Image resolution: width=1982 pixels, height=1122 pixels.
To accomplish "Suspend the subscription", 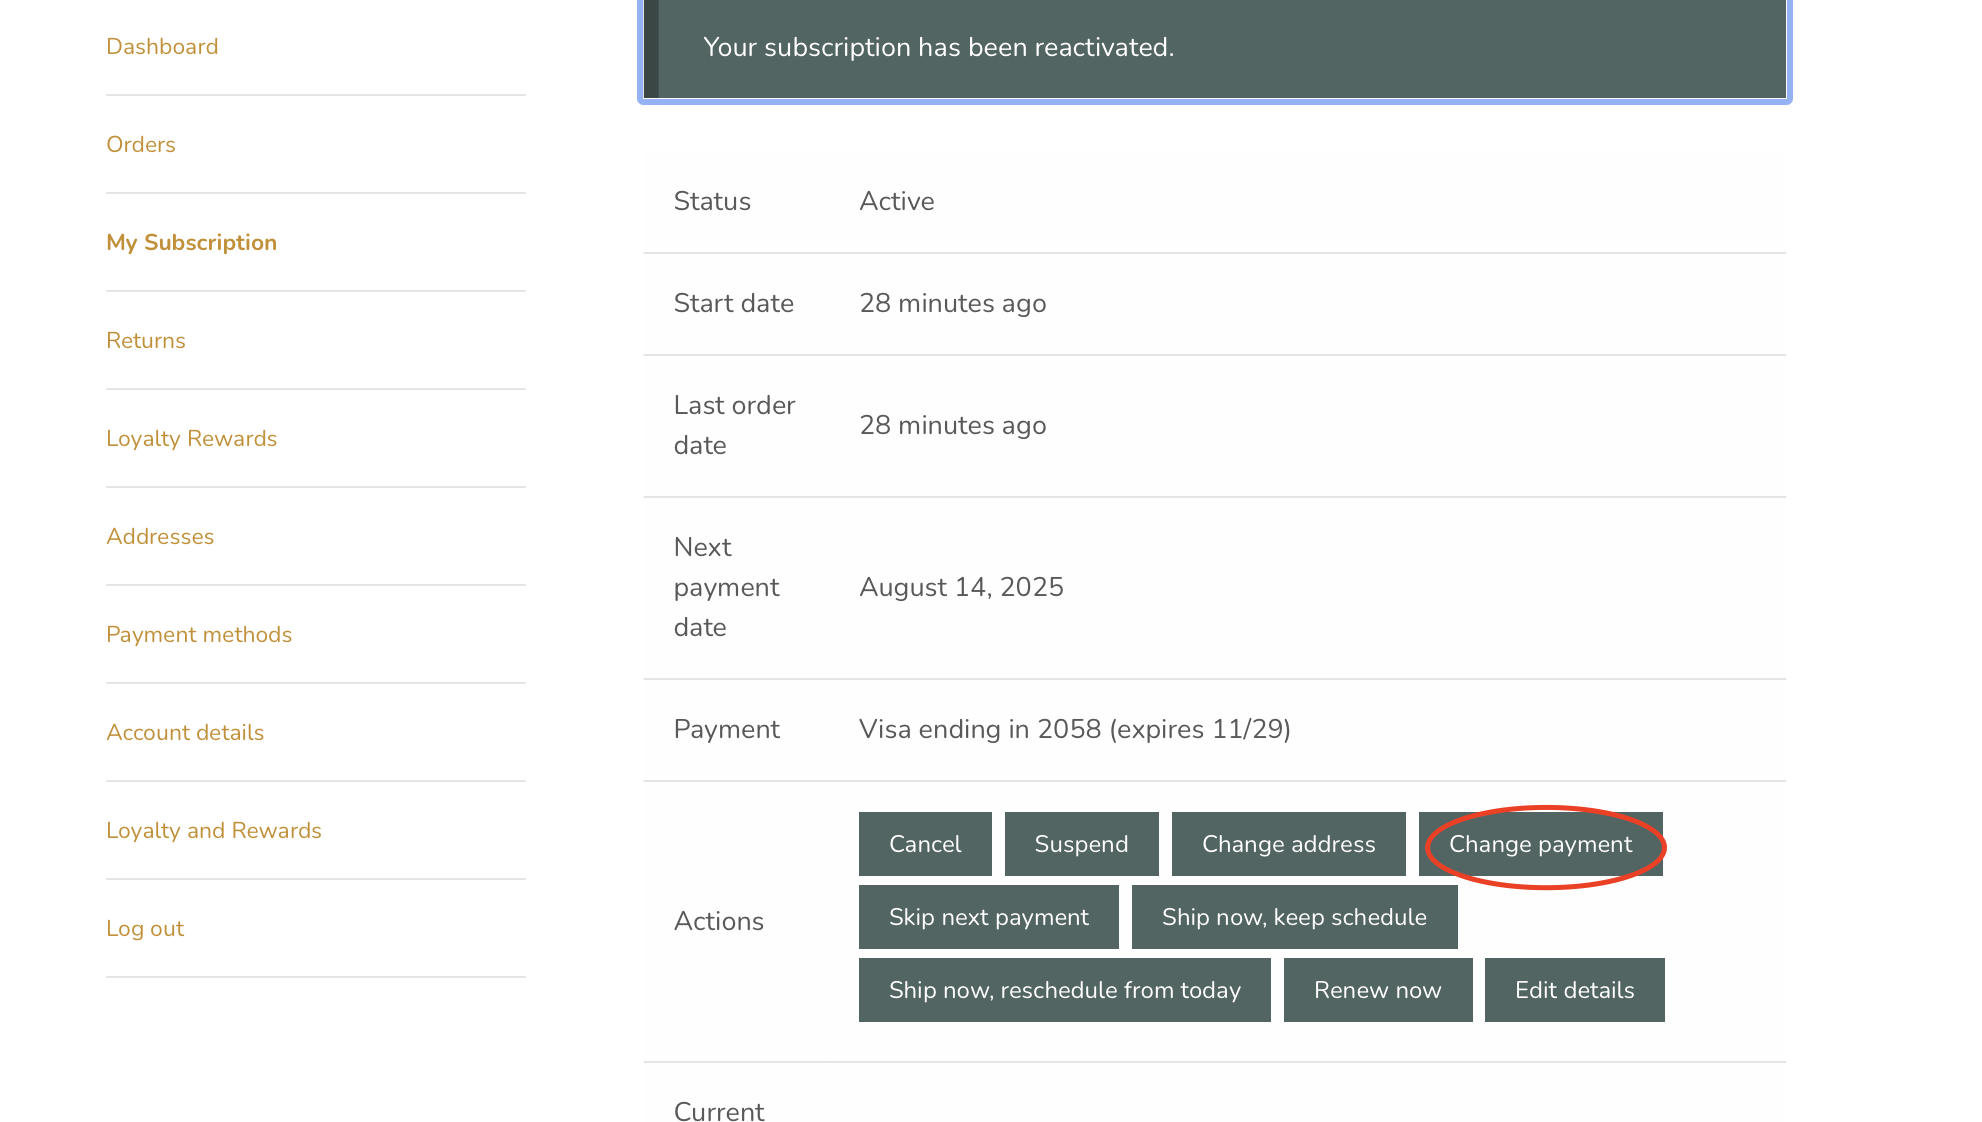I will pos(1081,844).
